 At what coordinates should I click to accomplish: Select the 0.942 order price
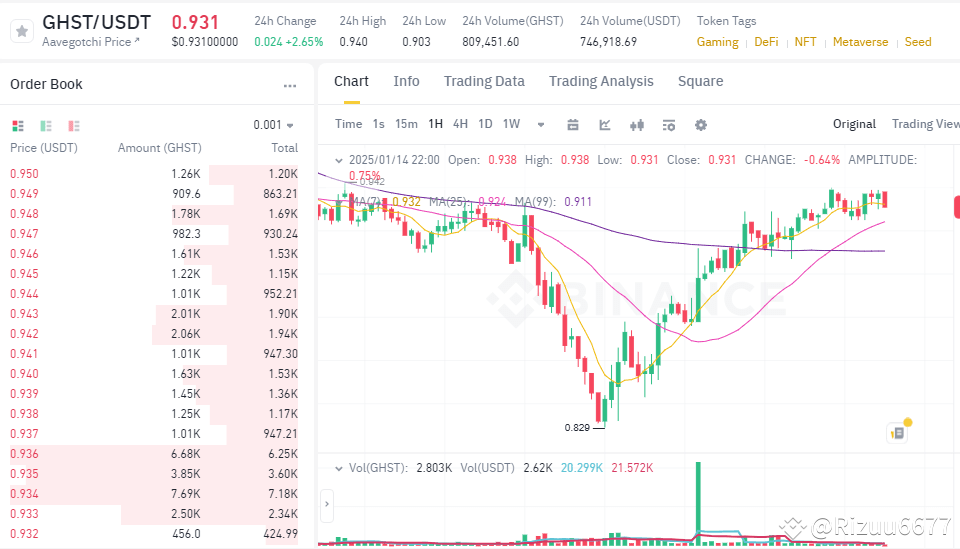tap(24, 334)
